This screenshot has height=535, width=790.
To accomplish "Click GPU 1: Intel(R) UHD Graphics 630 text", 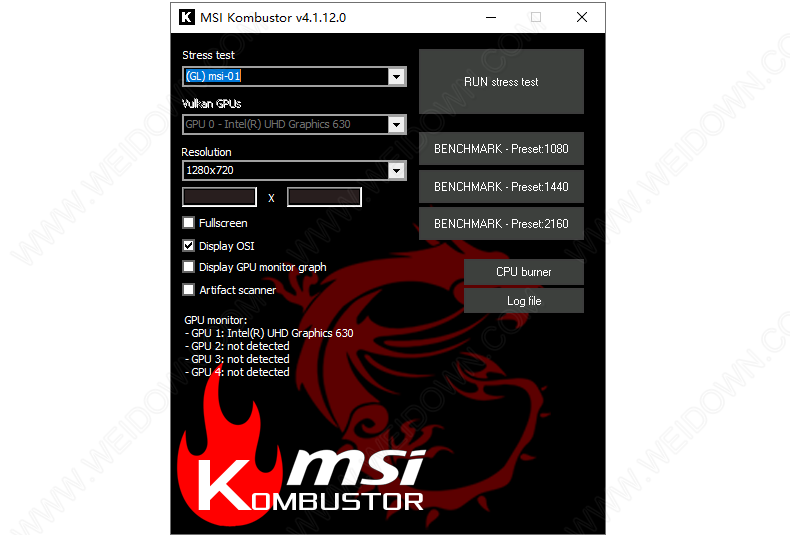I will tap(272, 333).
